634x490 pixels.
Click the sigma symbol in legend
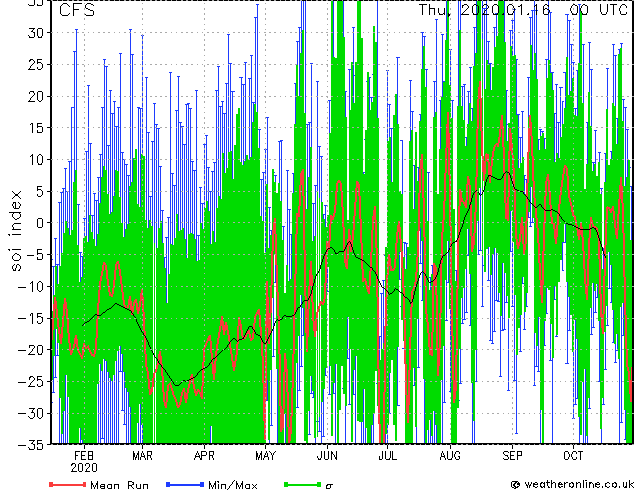click(329, 486)
